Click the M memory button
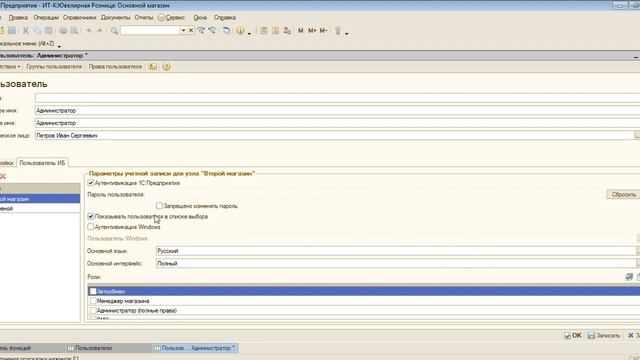640x360 pixels. click(301, 31)
